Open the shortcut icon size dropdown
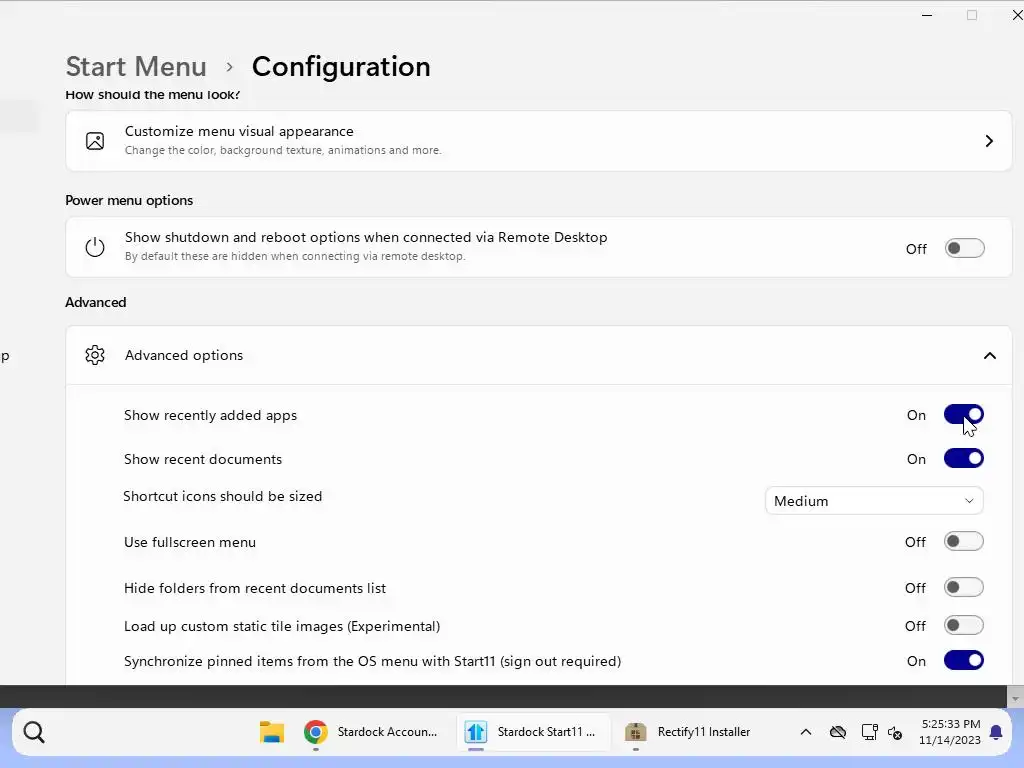Viewport: 1024px width, 768px height. [x=874, y=501]
